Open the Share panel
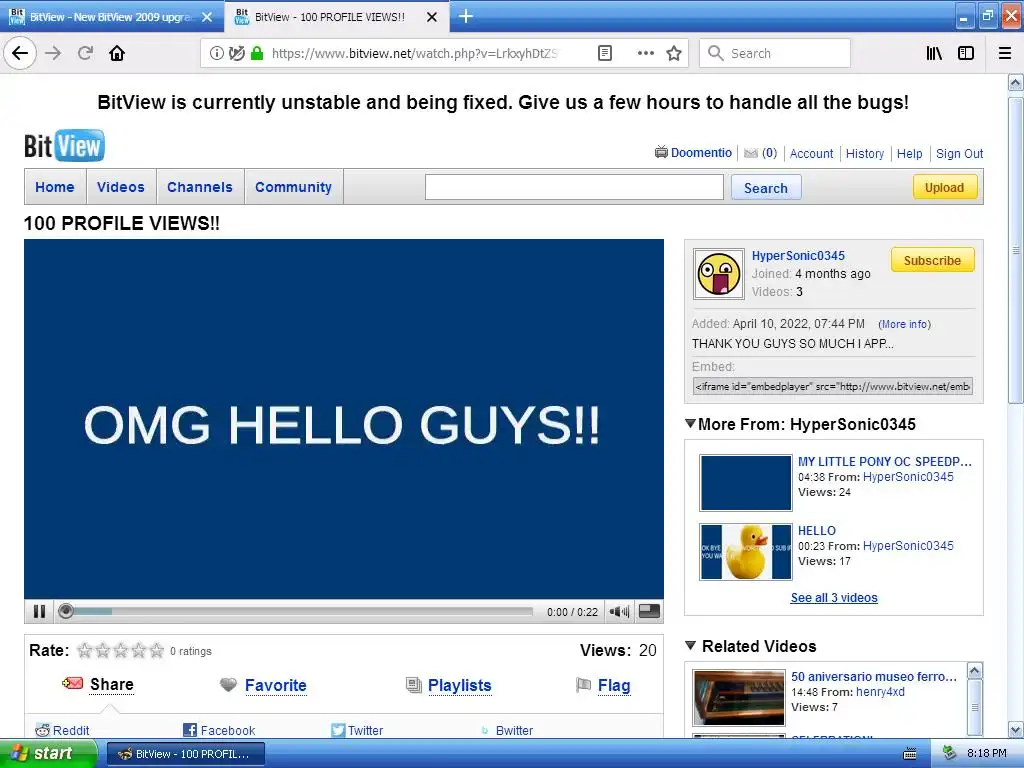This screenshot has height=768, width=1024. pos(112,684)
